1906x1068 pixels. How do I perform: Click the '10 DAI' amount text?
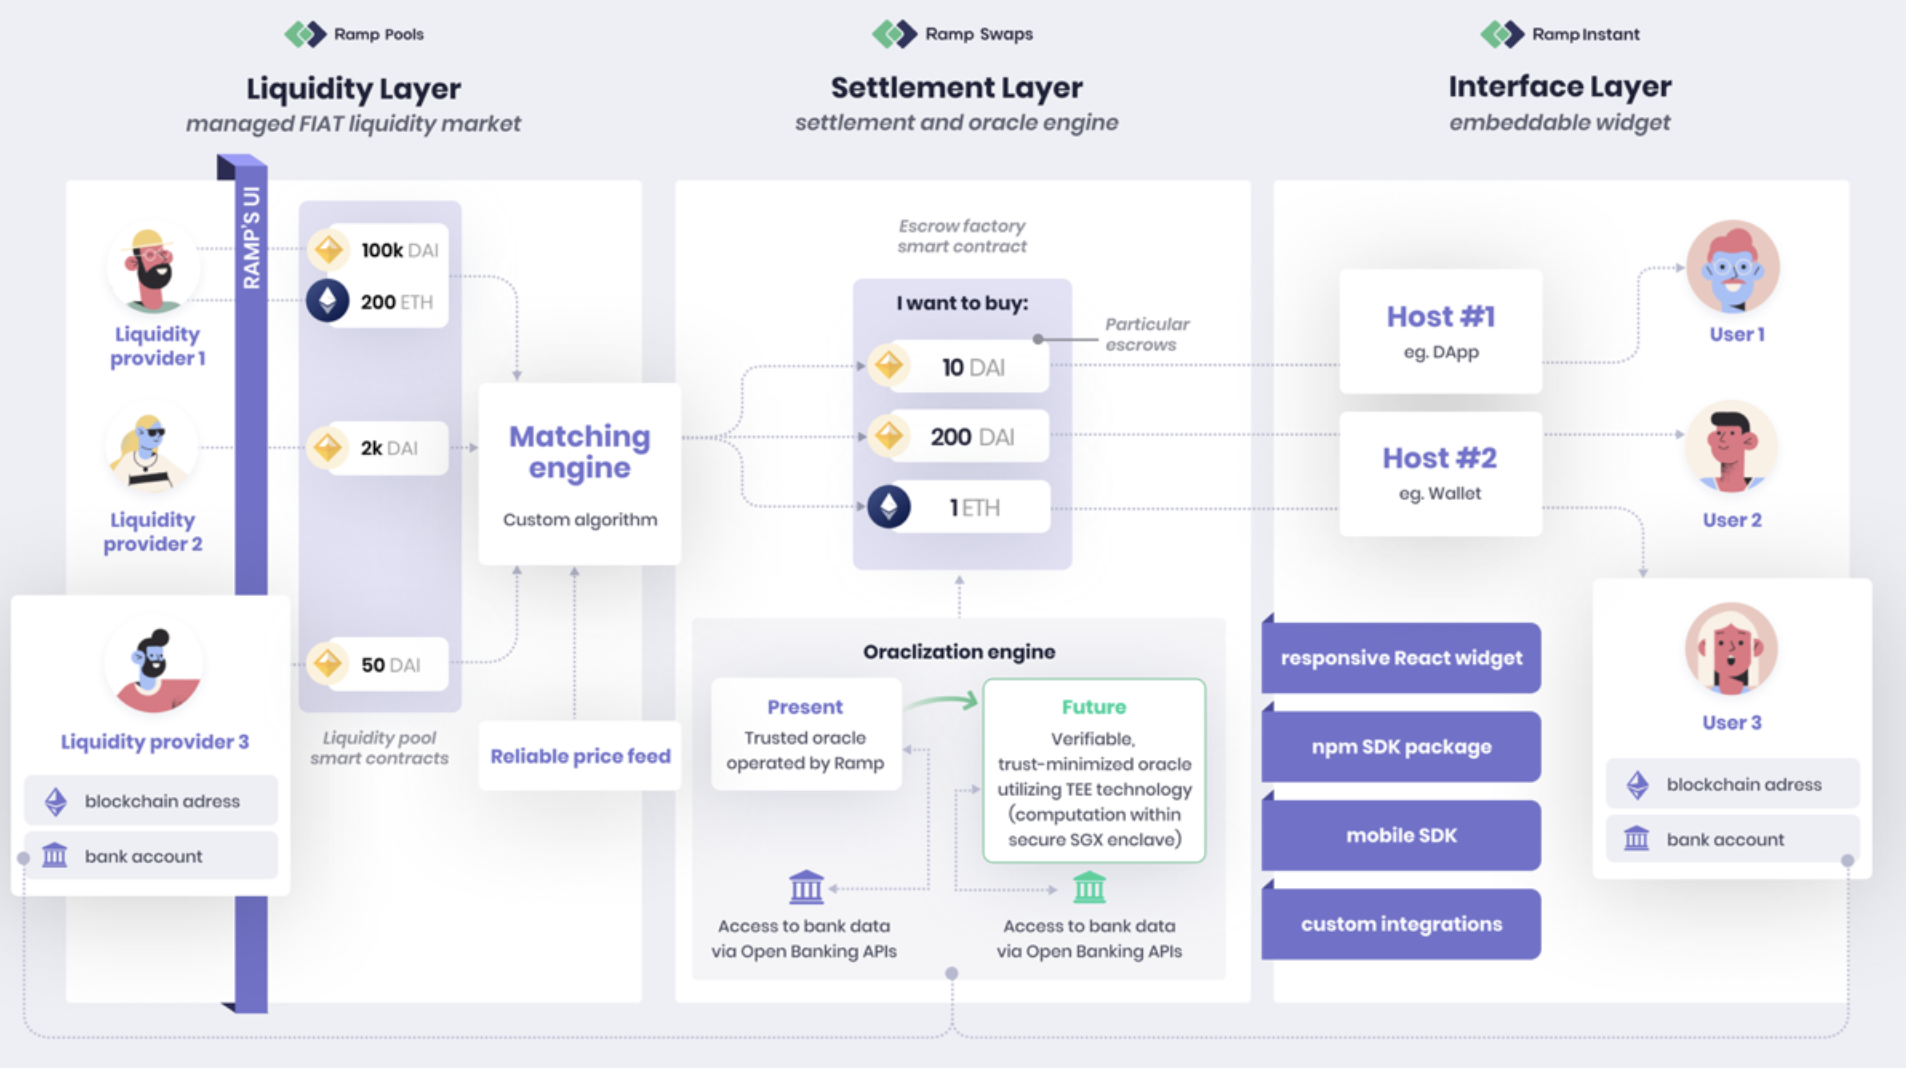pyautogui.click(x=973, y=368)
